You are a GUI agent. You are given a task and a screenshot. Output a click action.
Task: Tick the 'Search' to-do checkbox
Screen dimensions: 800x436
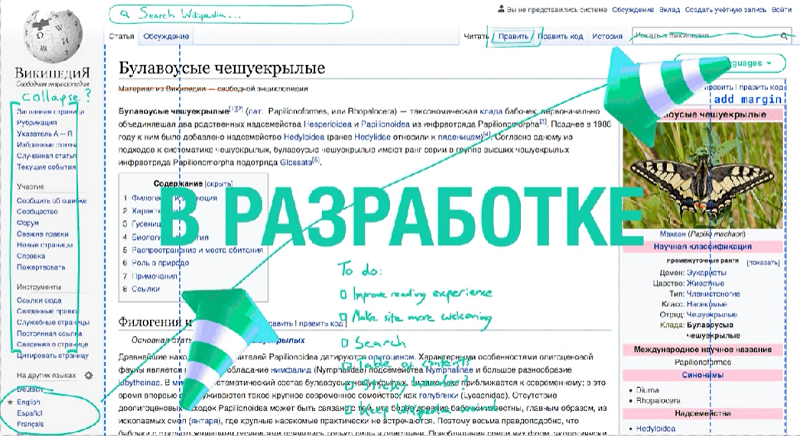(x=343, y=342)
